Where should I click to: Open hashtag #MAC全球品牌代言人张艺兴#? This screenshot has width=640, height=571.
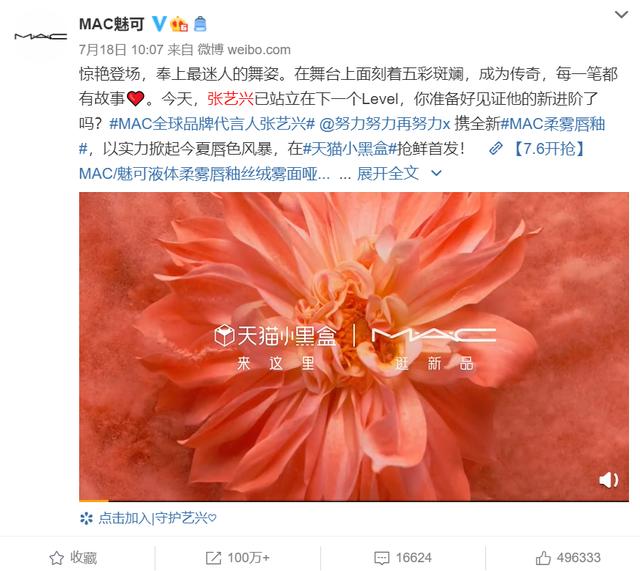pyautogui.click(x=212, y=124)
